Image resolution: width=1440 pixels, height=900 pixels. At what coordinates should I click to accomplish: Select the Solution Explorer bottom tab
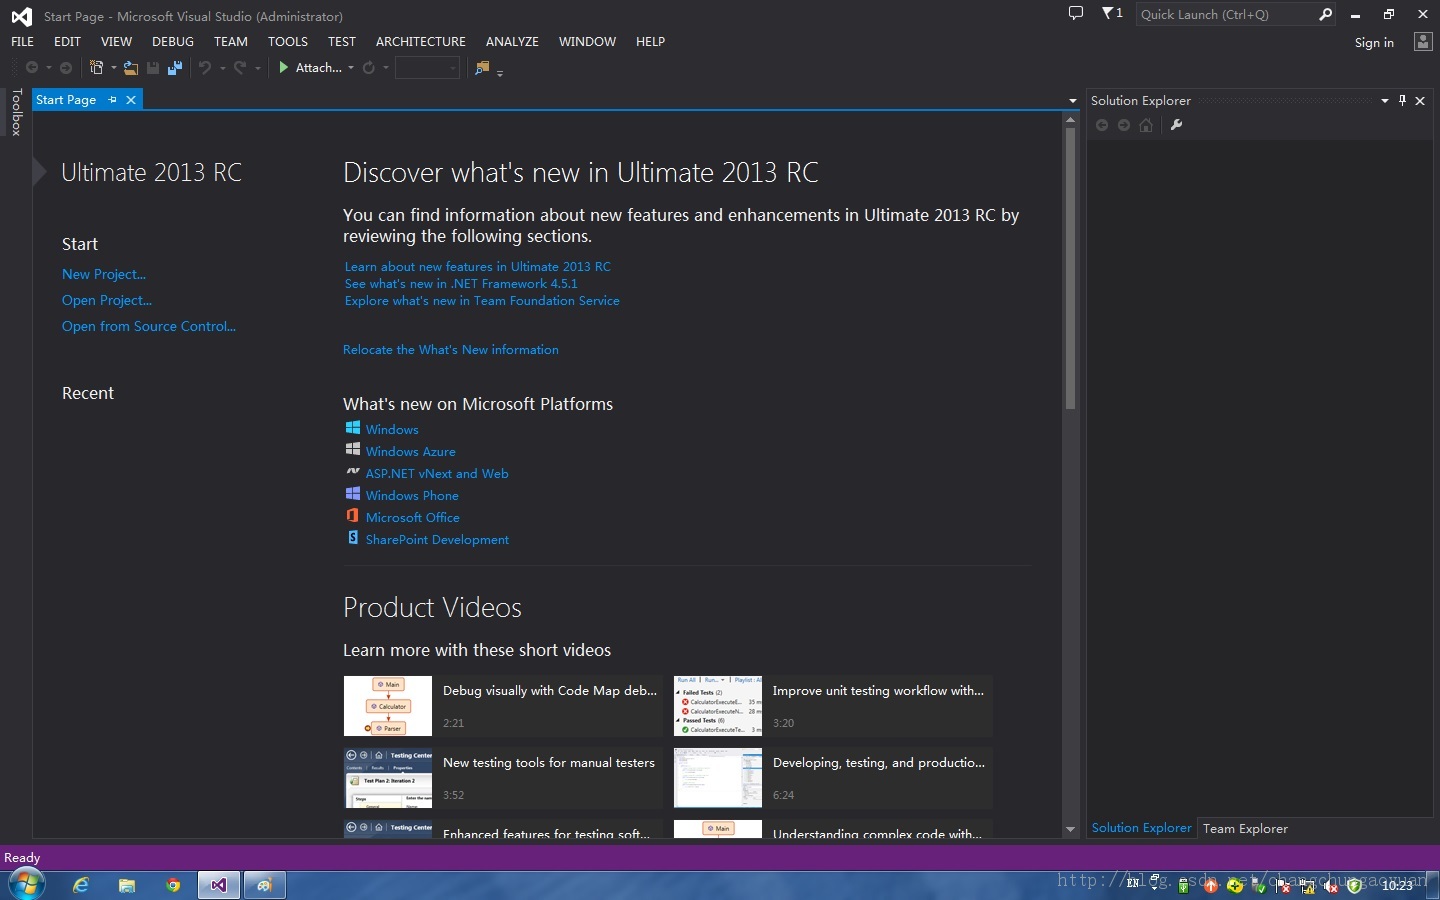tap(1141, 828)
